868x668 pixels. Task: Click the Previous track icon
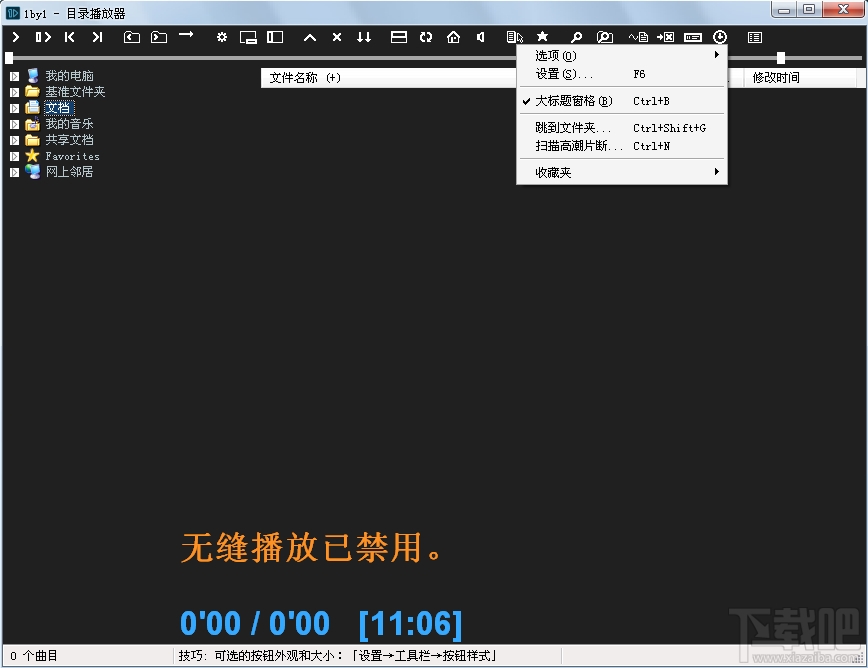[x=69, y=37]
